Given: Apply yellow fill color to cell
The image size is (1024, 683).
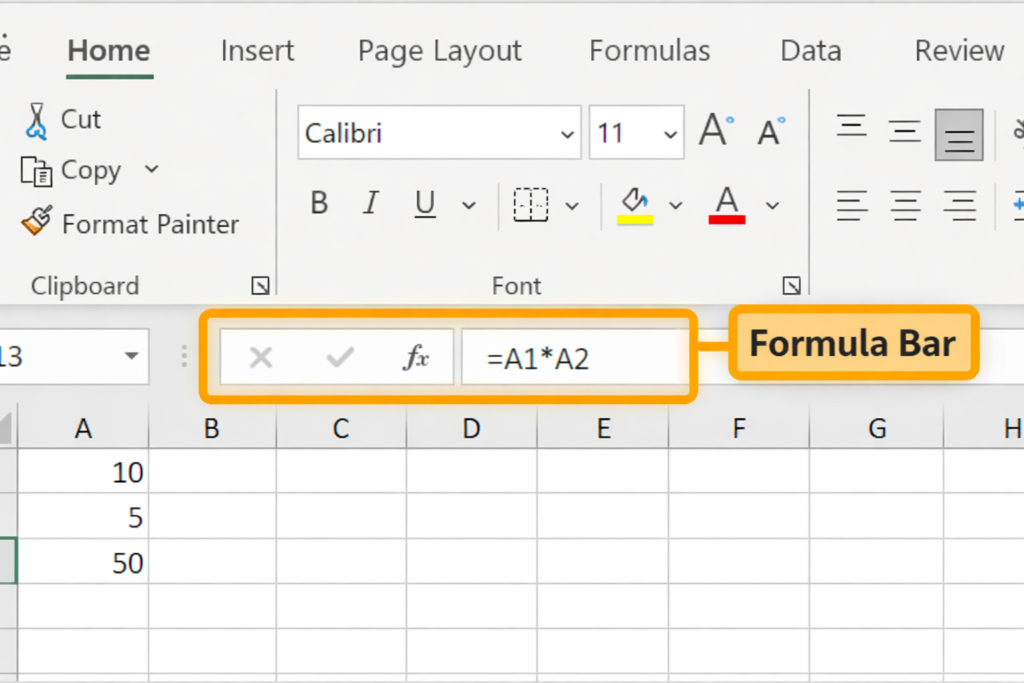Looking at the screenshot, I should point(635,205).
